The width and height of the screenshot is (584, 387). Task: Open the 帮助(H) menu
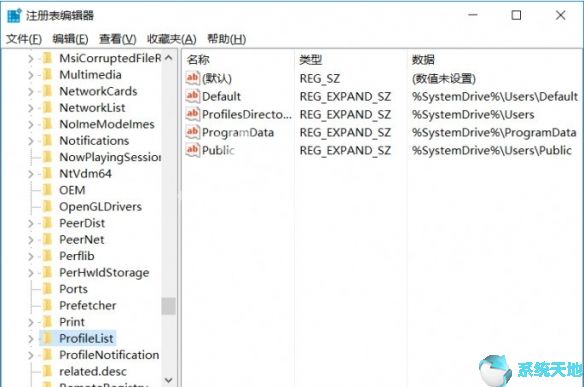(226, 39)
